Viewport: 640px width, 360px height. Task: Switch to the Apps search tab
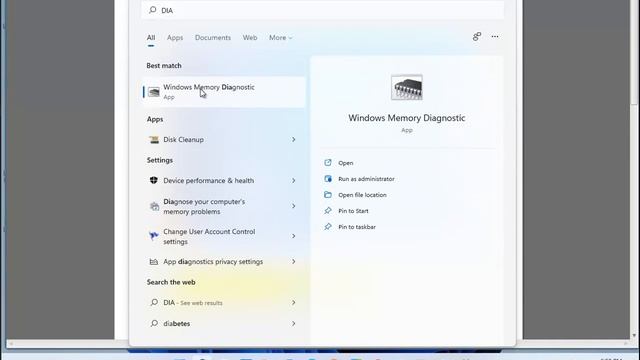click(x=175, y=38)
